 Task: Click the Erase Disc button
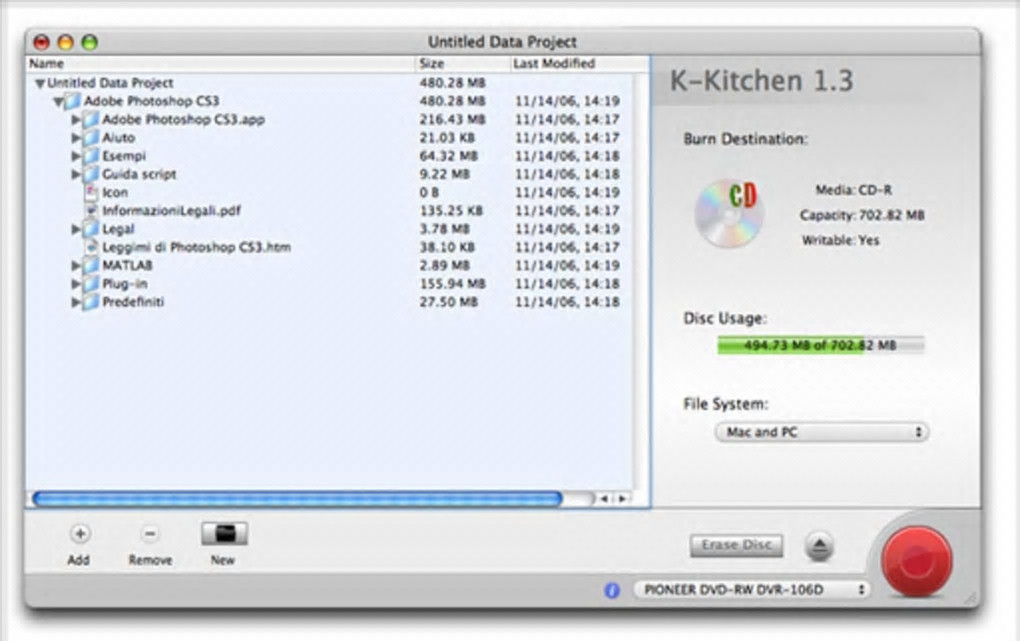[x=736, y=545]
